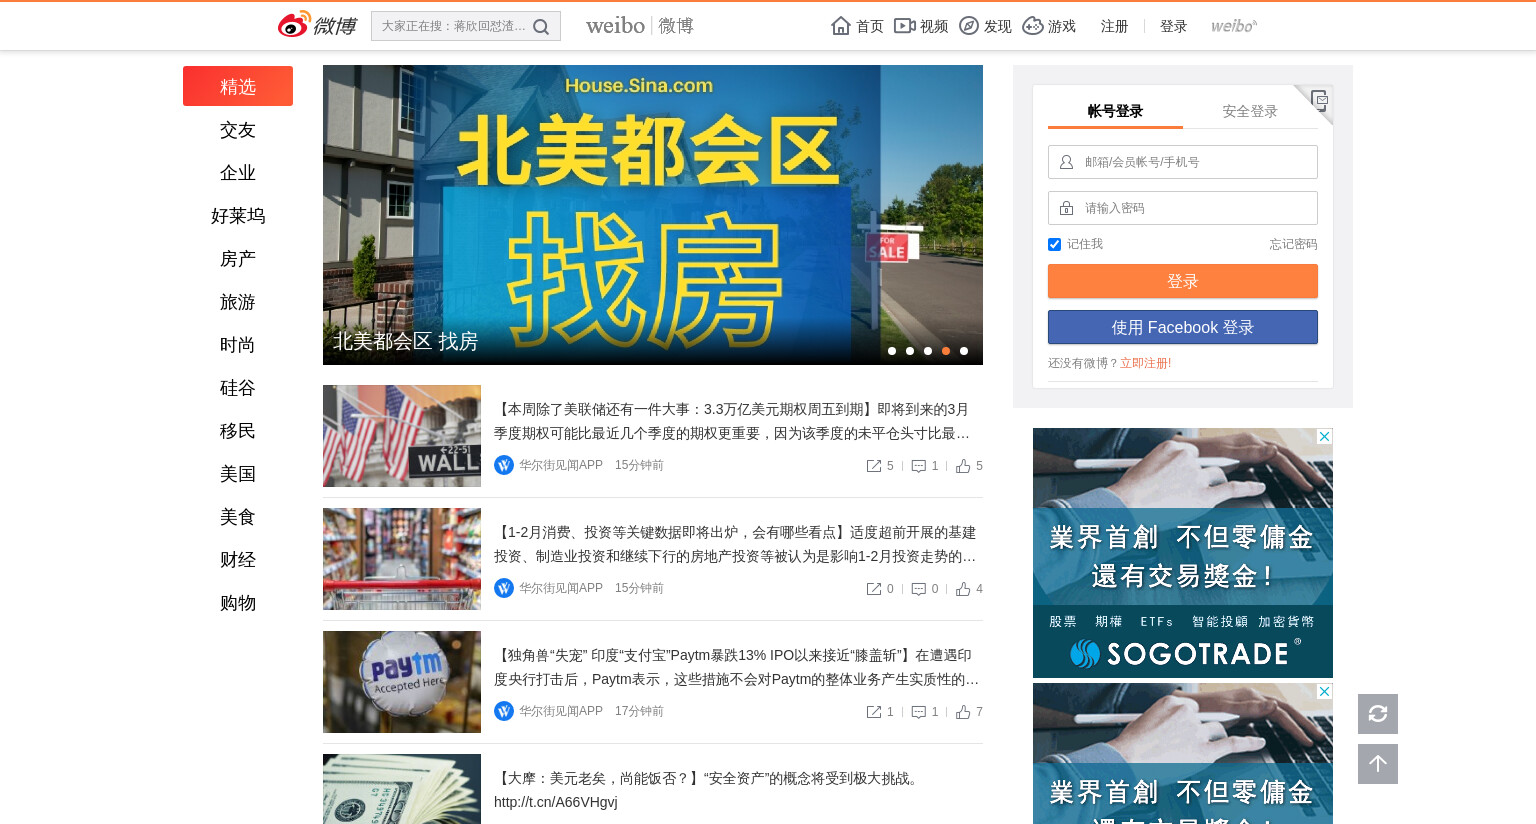Open the 北美都会区 找房 banner

coord(653,215)
